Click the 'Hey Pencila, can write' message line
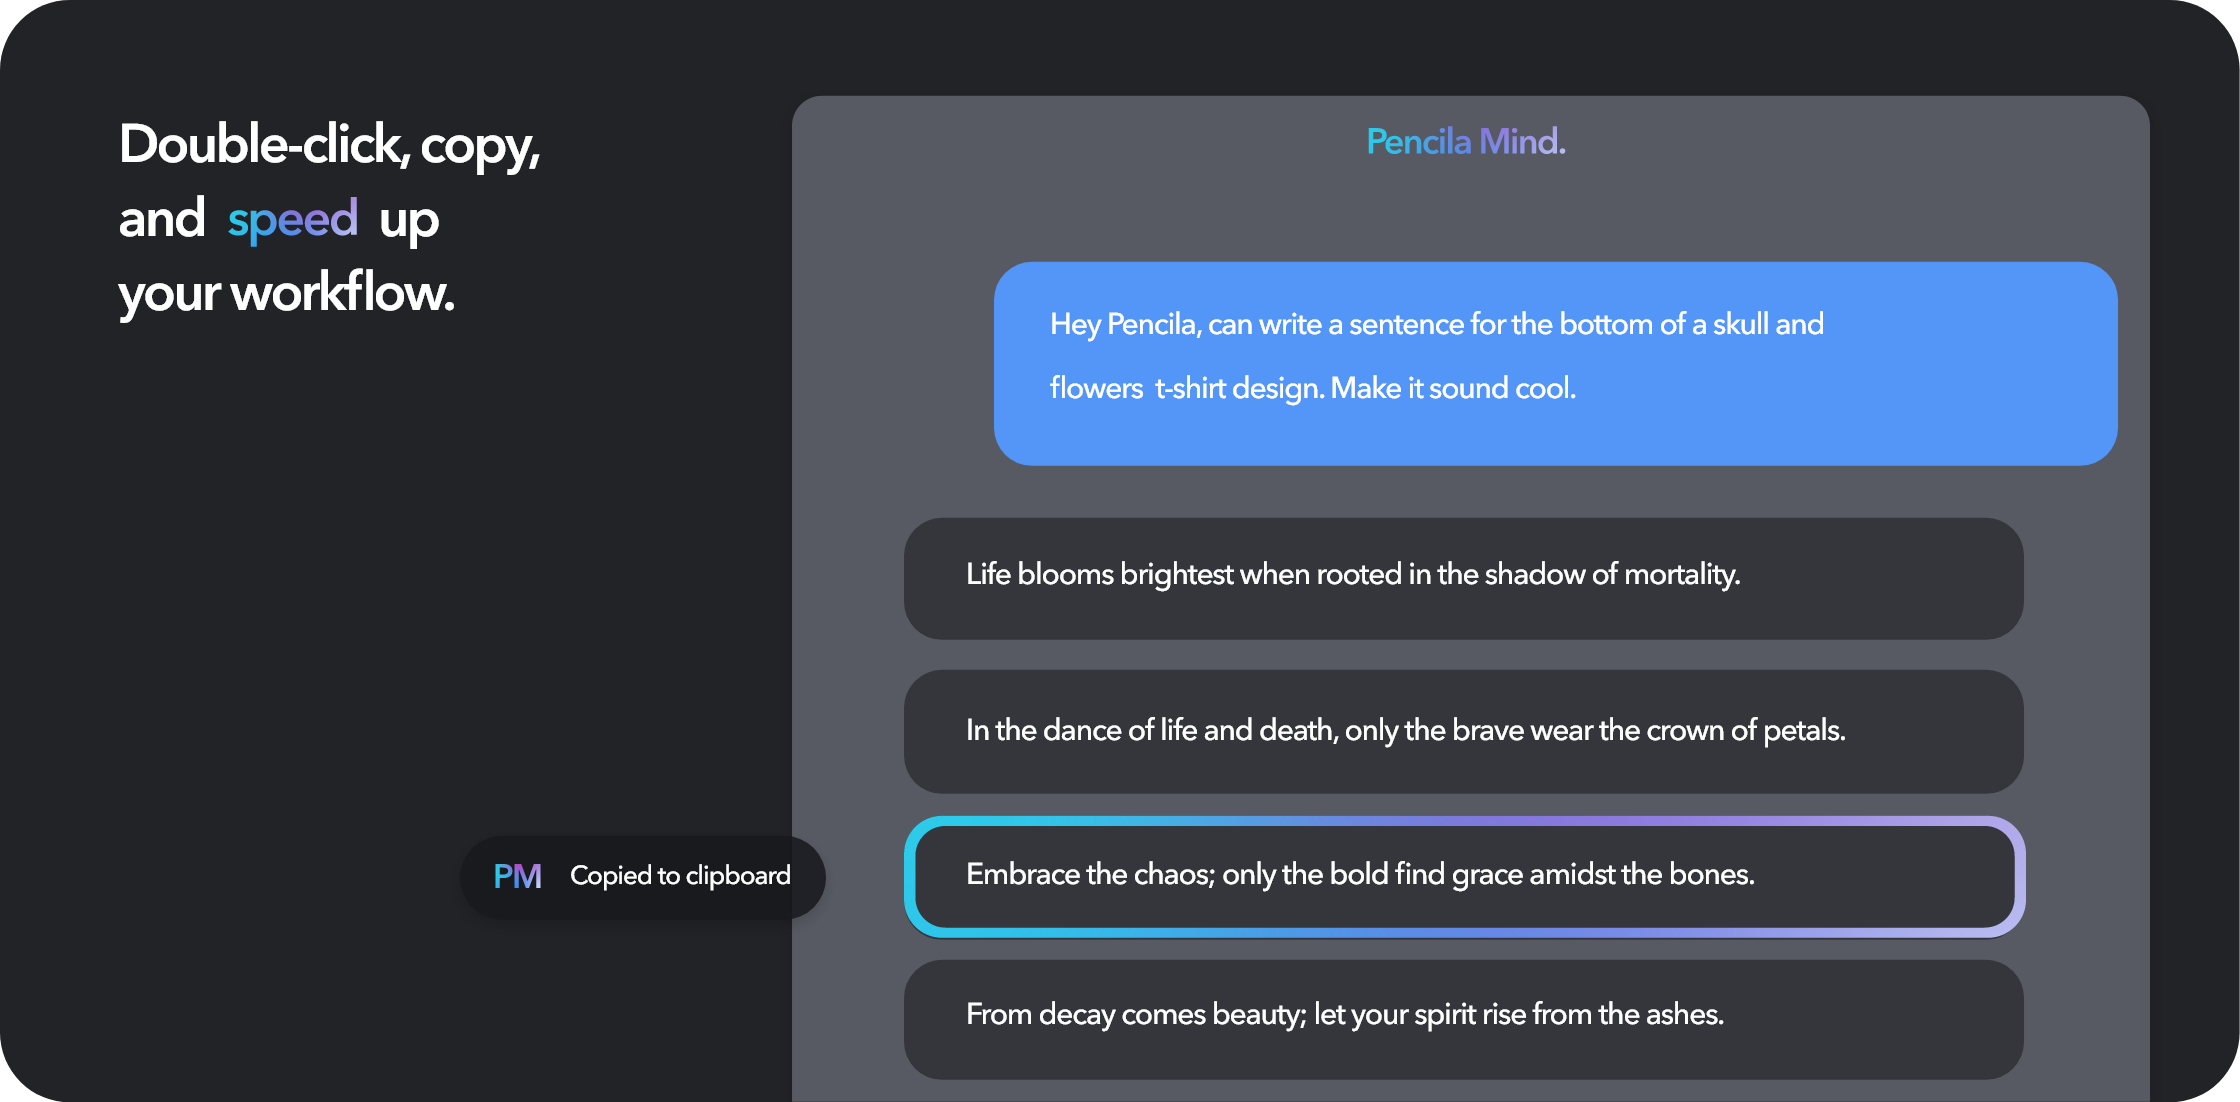 pos(1436,325)
